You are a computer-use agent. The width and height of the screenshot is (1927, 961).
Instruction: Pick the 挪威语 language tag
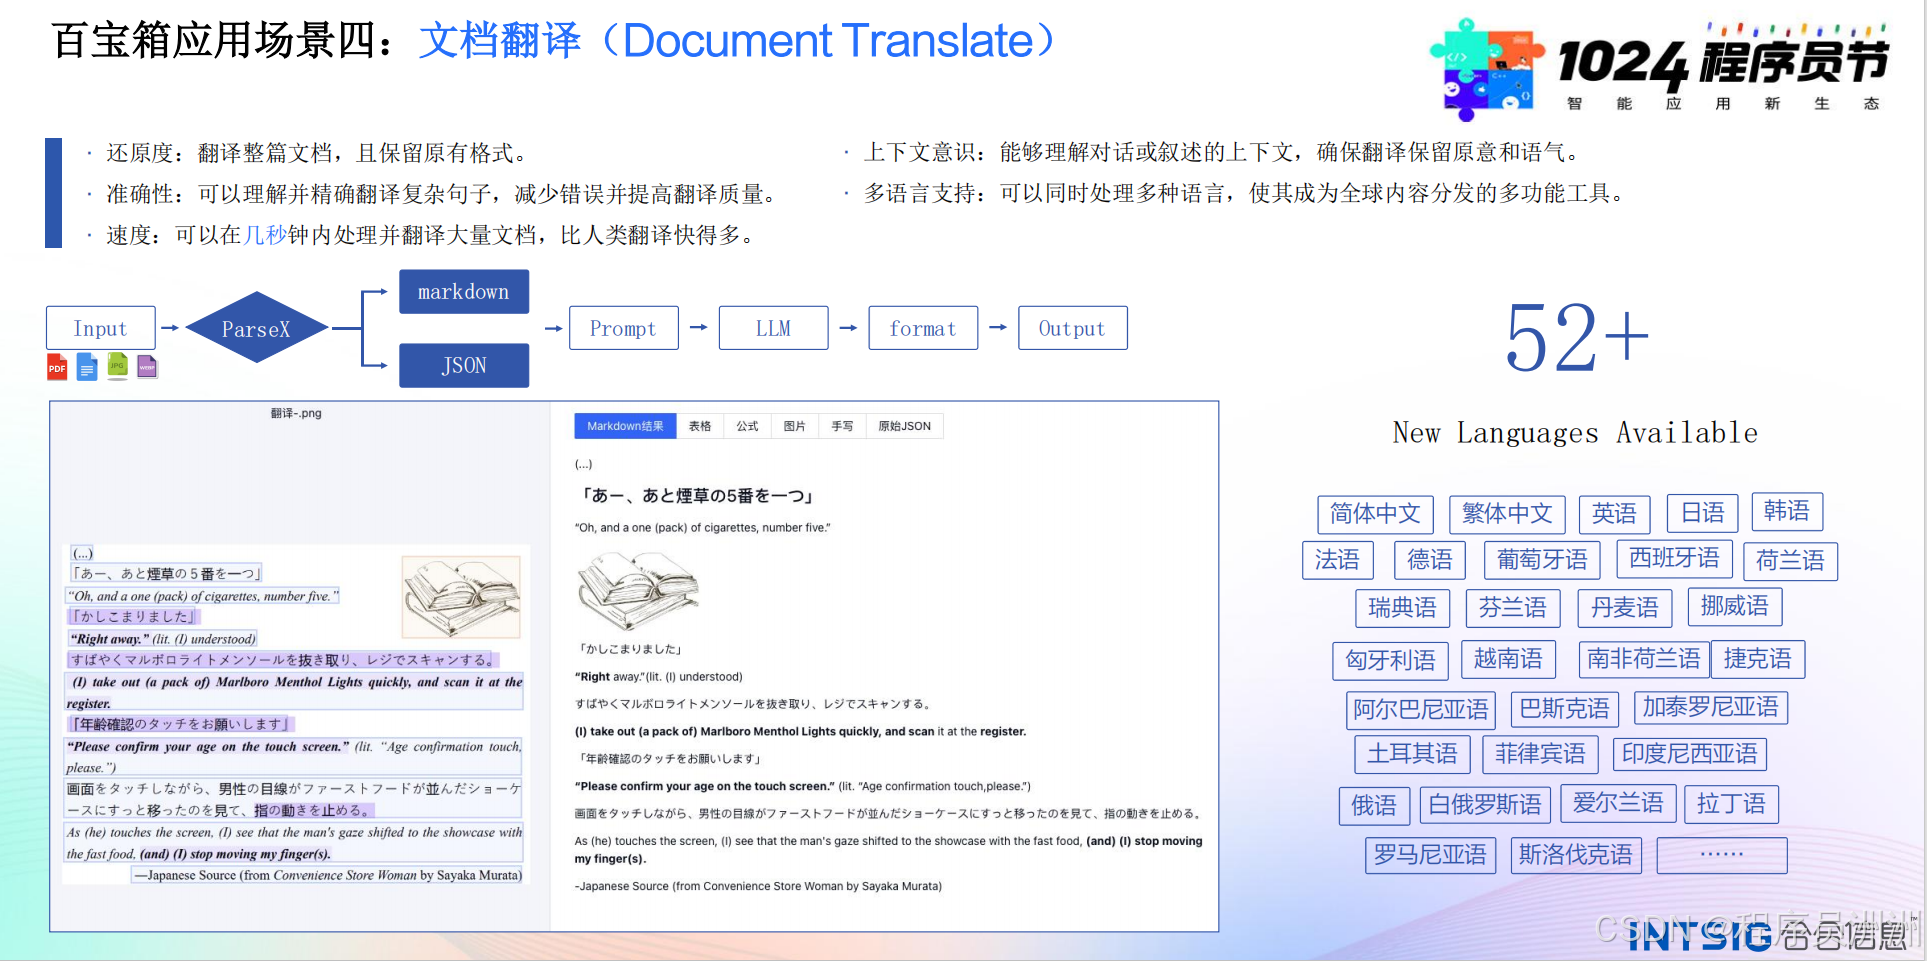click(1735, 606)
